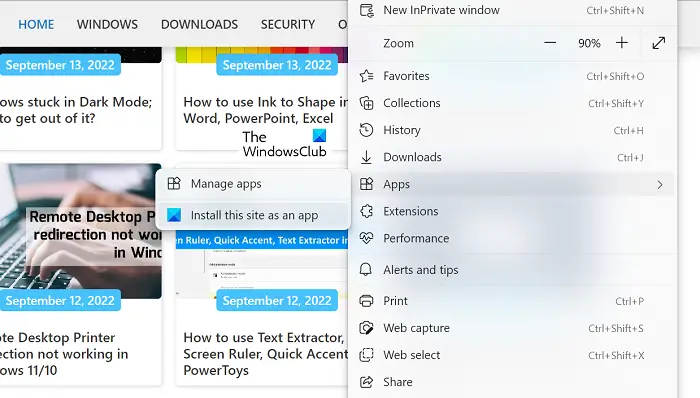
Task: Click the Manage apps icon in submenu
Action: 174,183
